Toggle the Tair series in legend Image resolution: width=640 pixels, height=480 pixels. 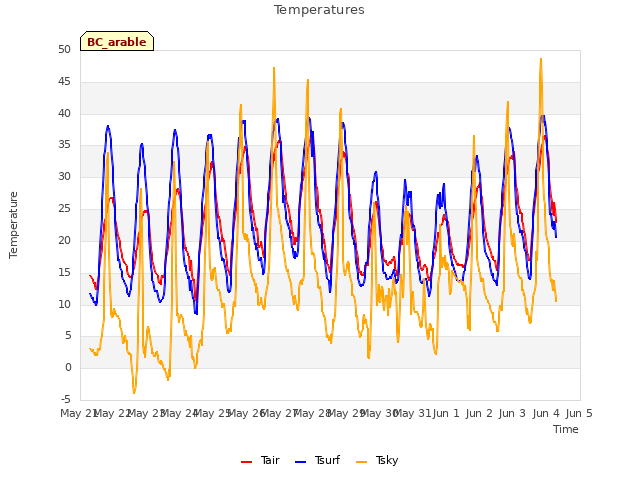pyautogui.click(x=260, y=460)
